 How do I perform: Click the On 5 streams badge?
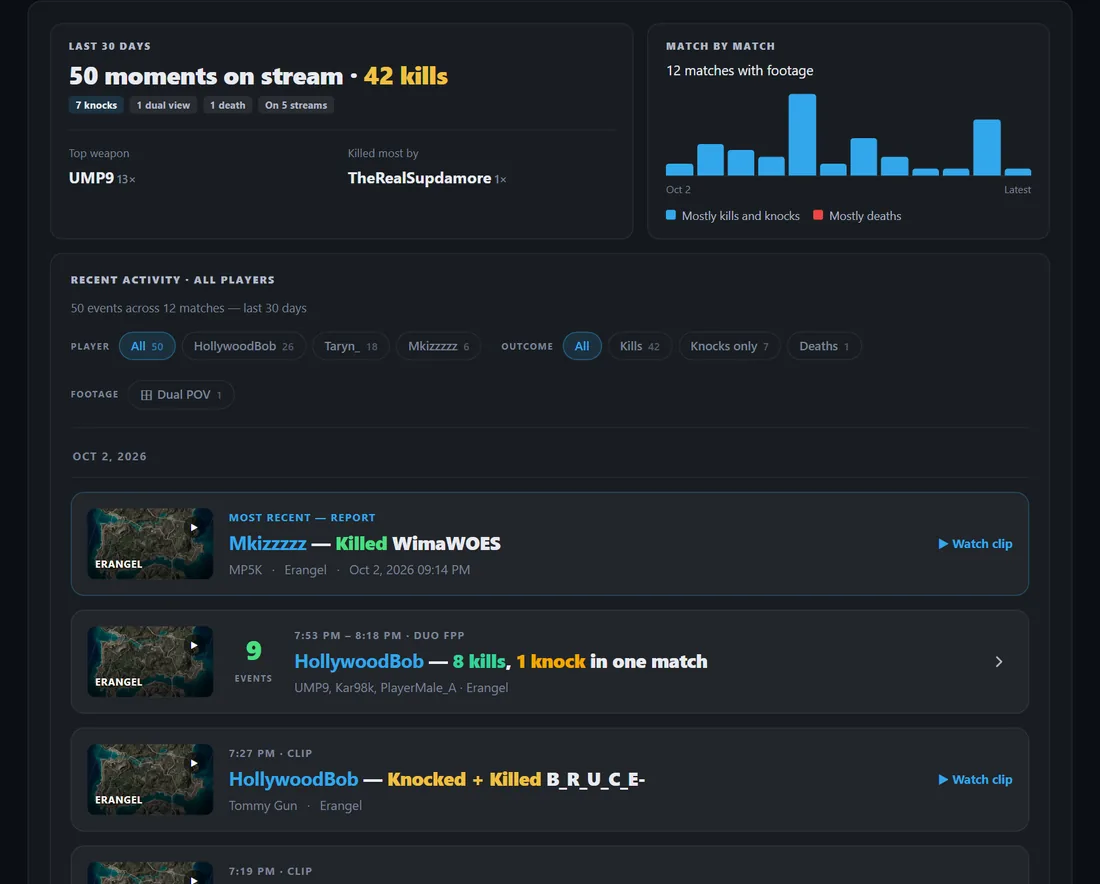pos(295,105)
